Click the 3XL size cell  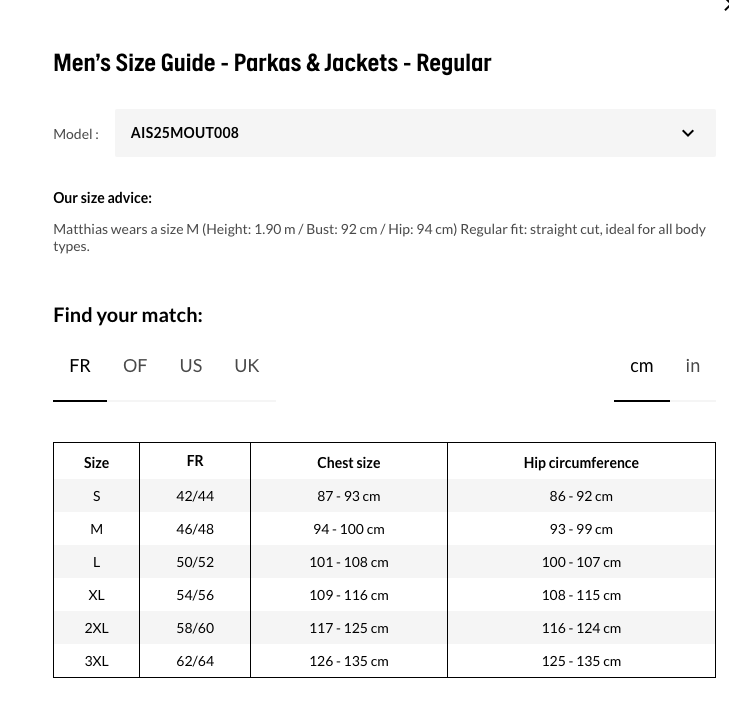point(96,661)
